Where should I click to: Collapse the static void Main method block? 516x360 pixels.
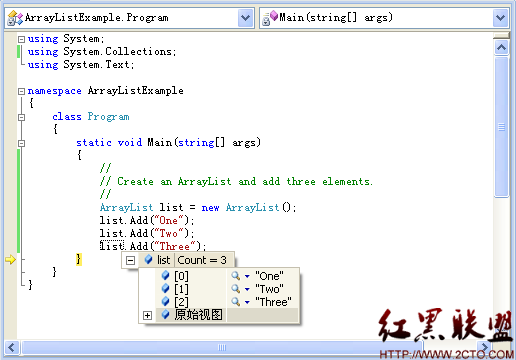(x=21, y=143)
